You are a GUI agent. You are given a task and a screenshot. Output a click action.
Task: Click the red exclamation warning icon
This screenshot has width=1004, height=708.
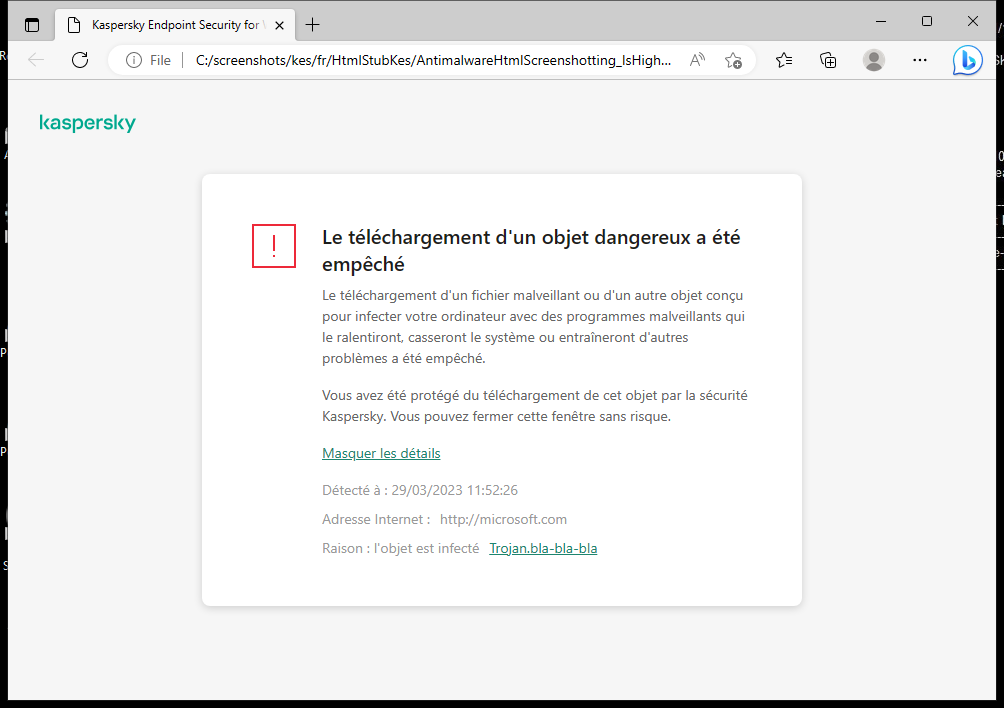(273, 246)
